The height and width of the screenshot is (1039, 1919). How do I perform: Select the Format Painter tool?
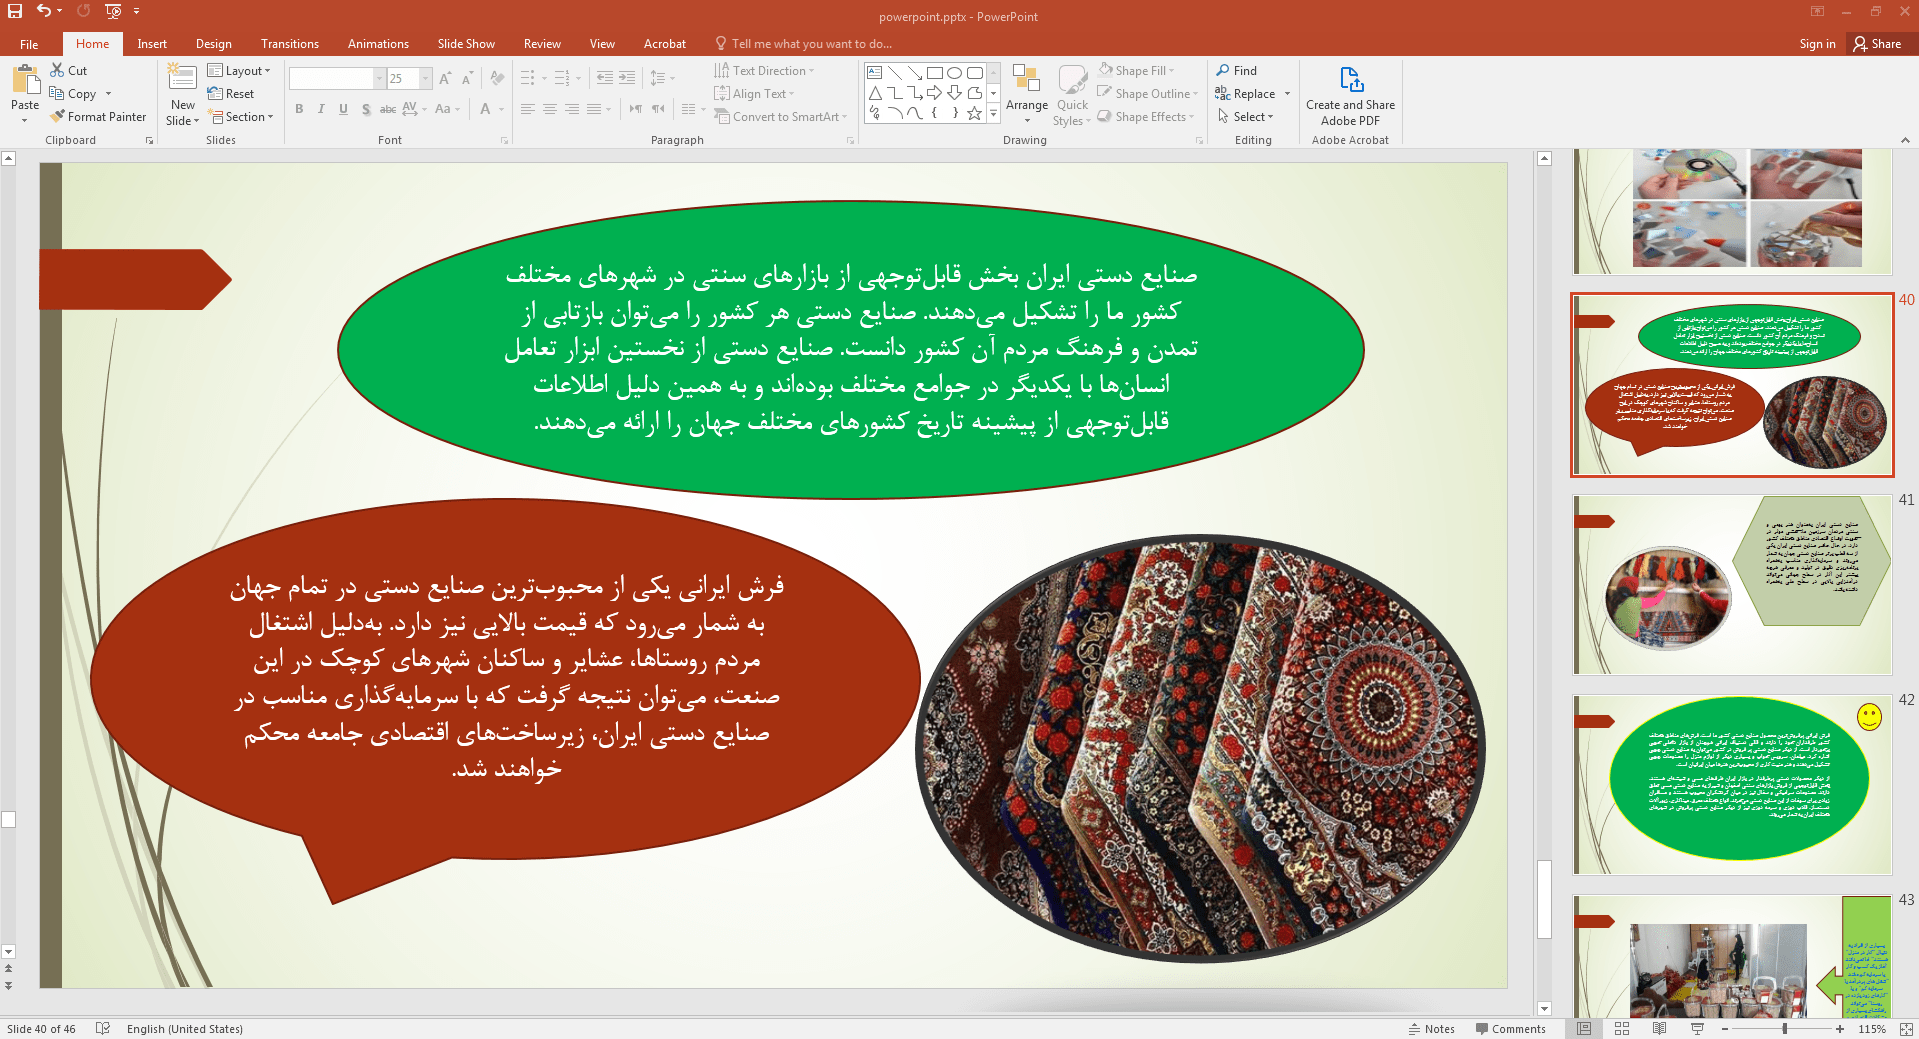pos(98,117)
